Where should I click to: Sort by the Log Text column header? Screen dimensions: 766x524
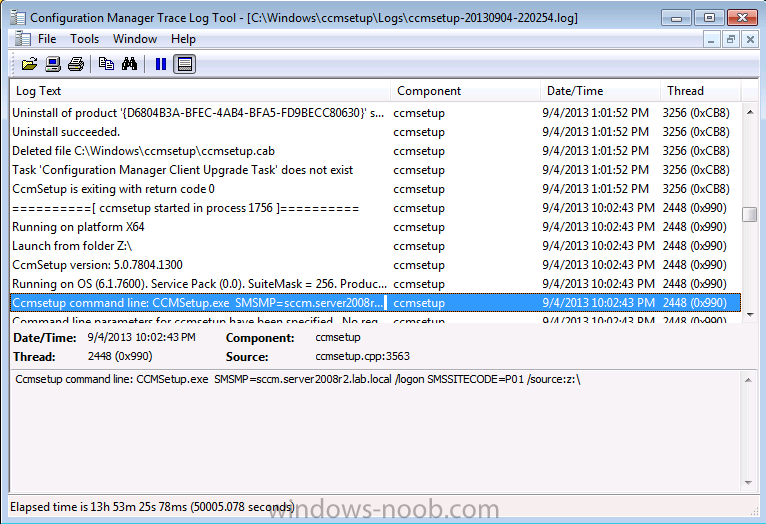(x=200, y=91)
